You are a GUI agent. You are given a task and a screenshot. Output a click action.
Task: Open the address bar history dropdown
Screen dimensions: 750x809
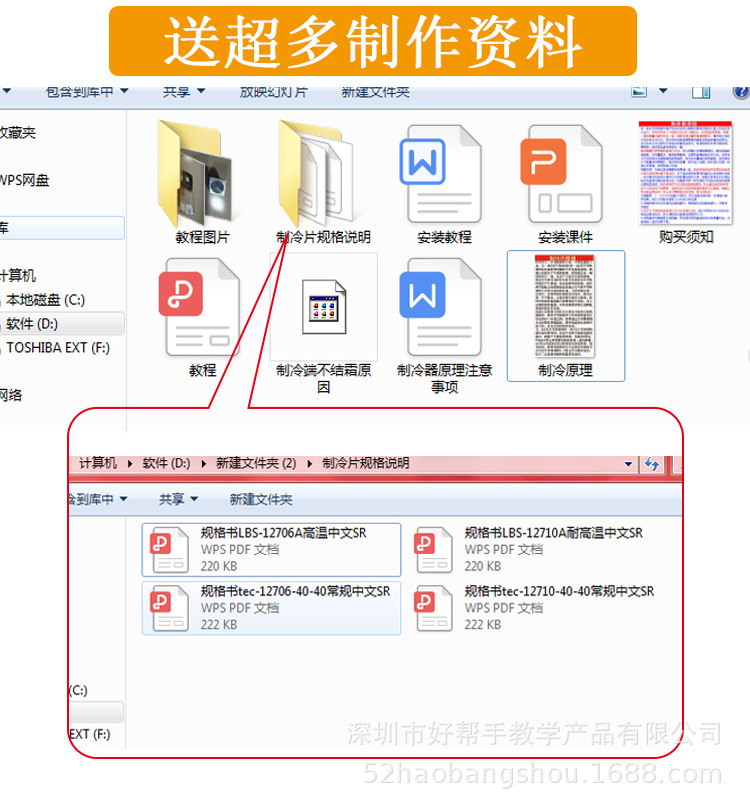(x=628, y=464)
